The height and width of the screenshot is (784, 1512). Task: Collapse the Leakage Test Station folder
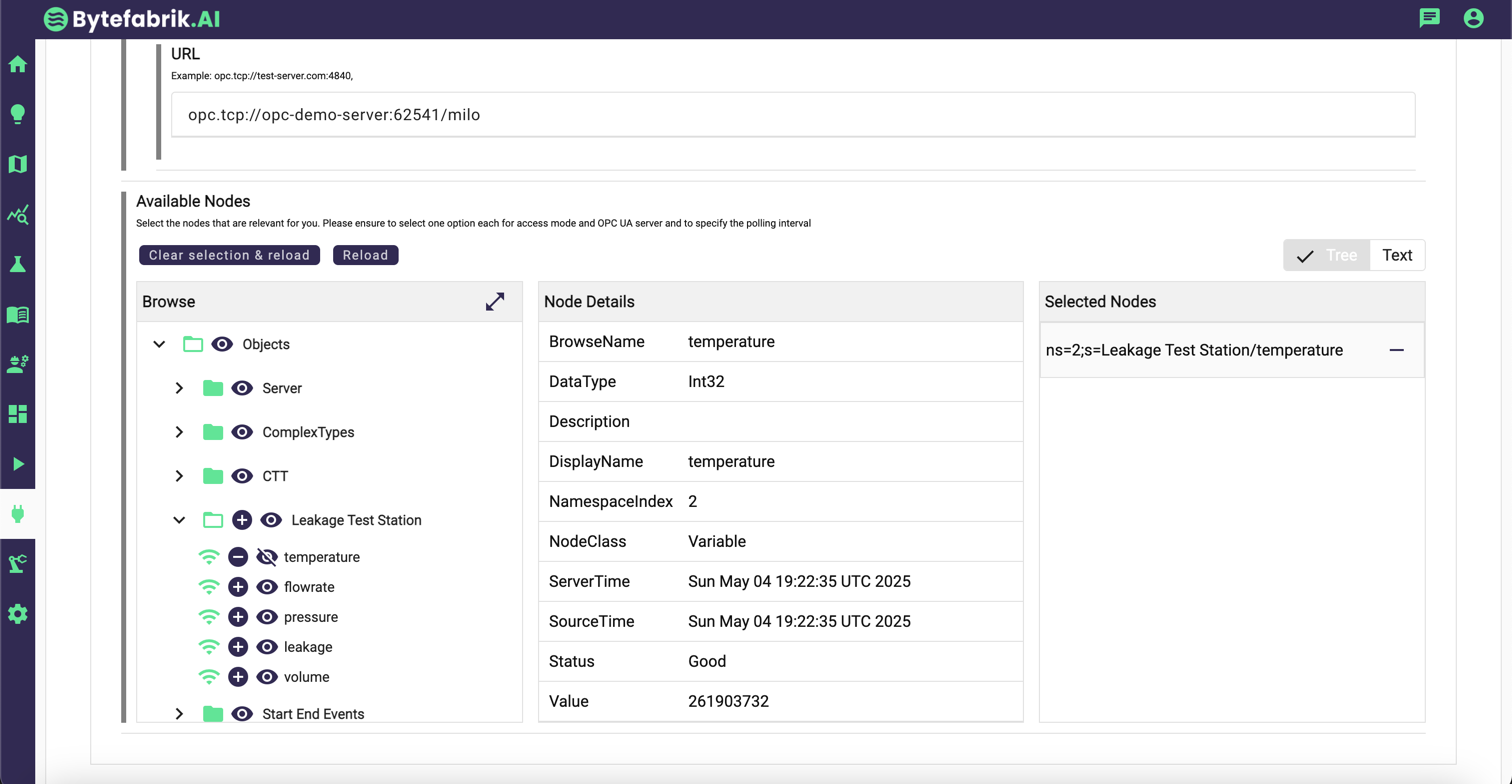(x=179, y=520)
